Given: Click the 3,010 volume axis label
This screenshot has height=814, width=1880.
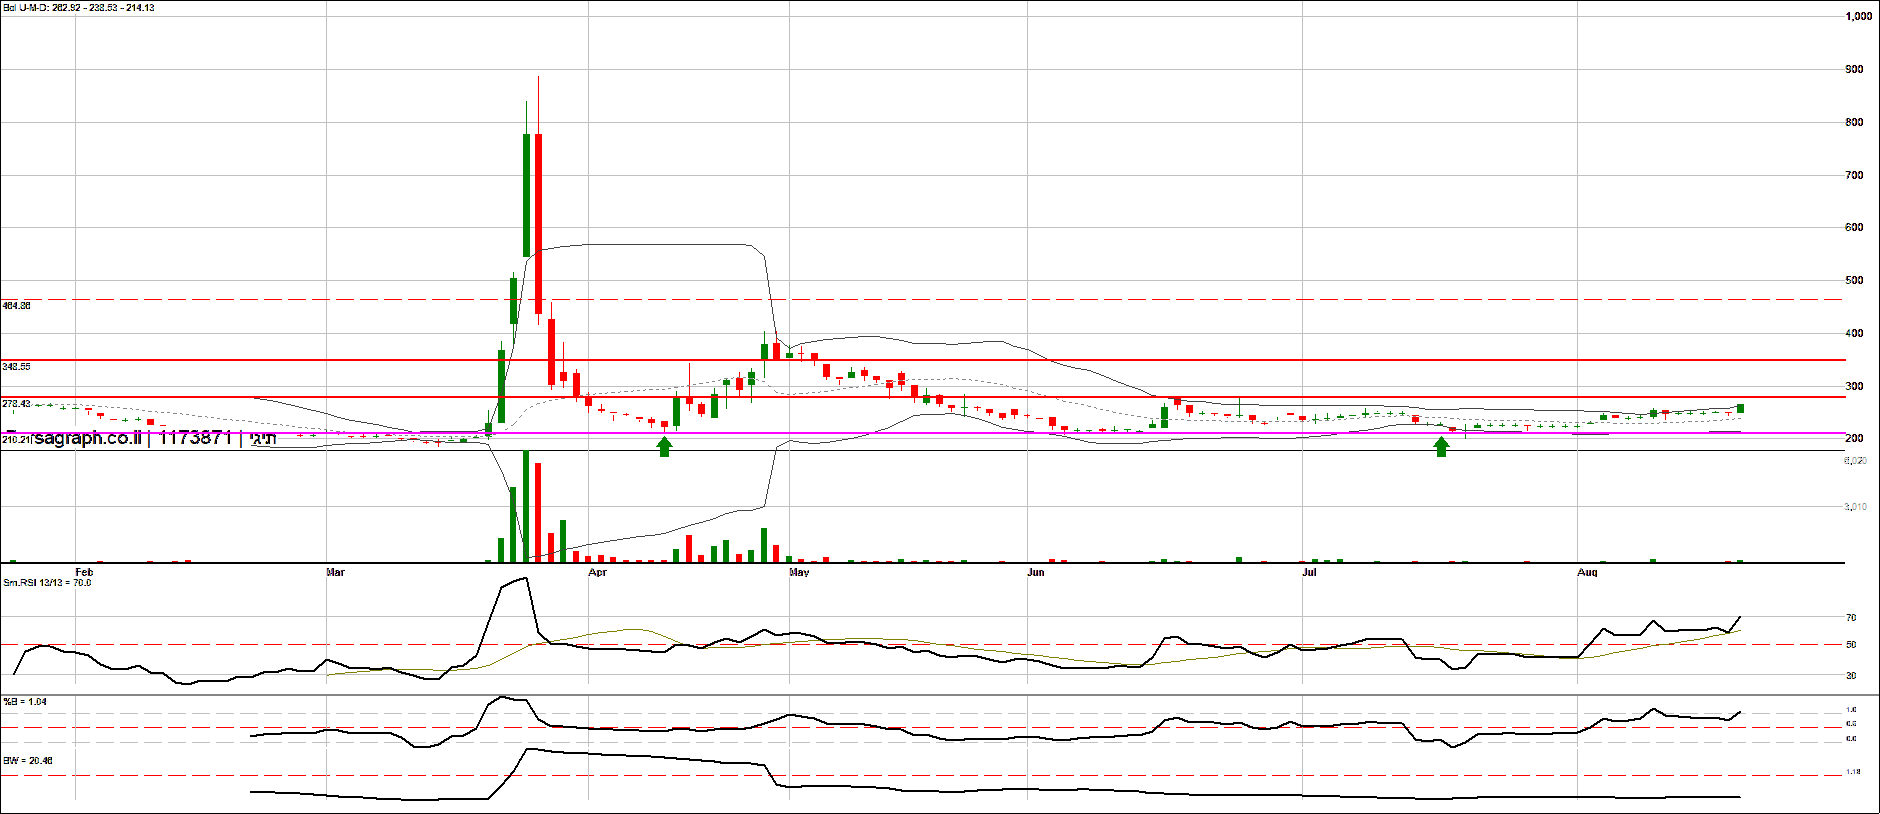Looking at the screenshot, I should pyautogui.click(x=1856, y=507).
